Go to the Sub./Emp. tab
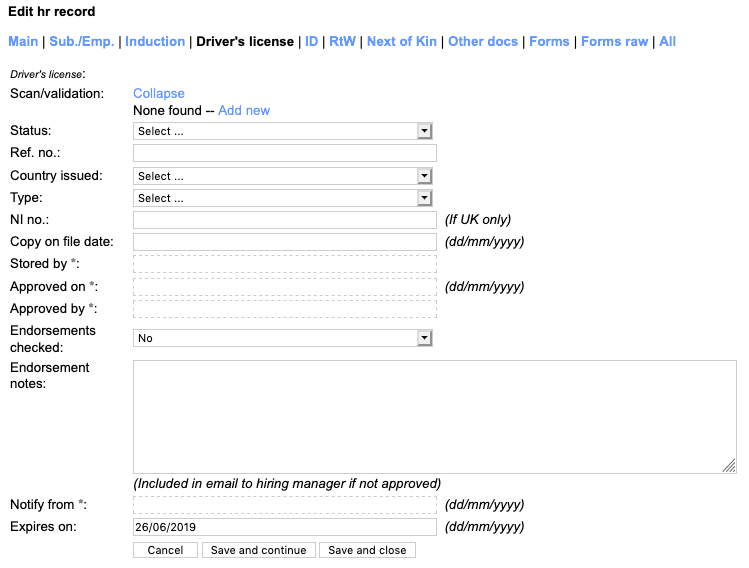 (x=82, y=41)
